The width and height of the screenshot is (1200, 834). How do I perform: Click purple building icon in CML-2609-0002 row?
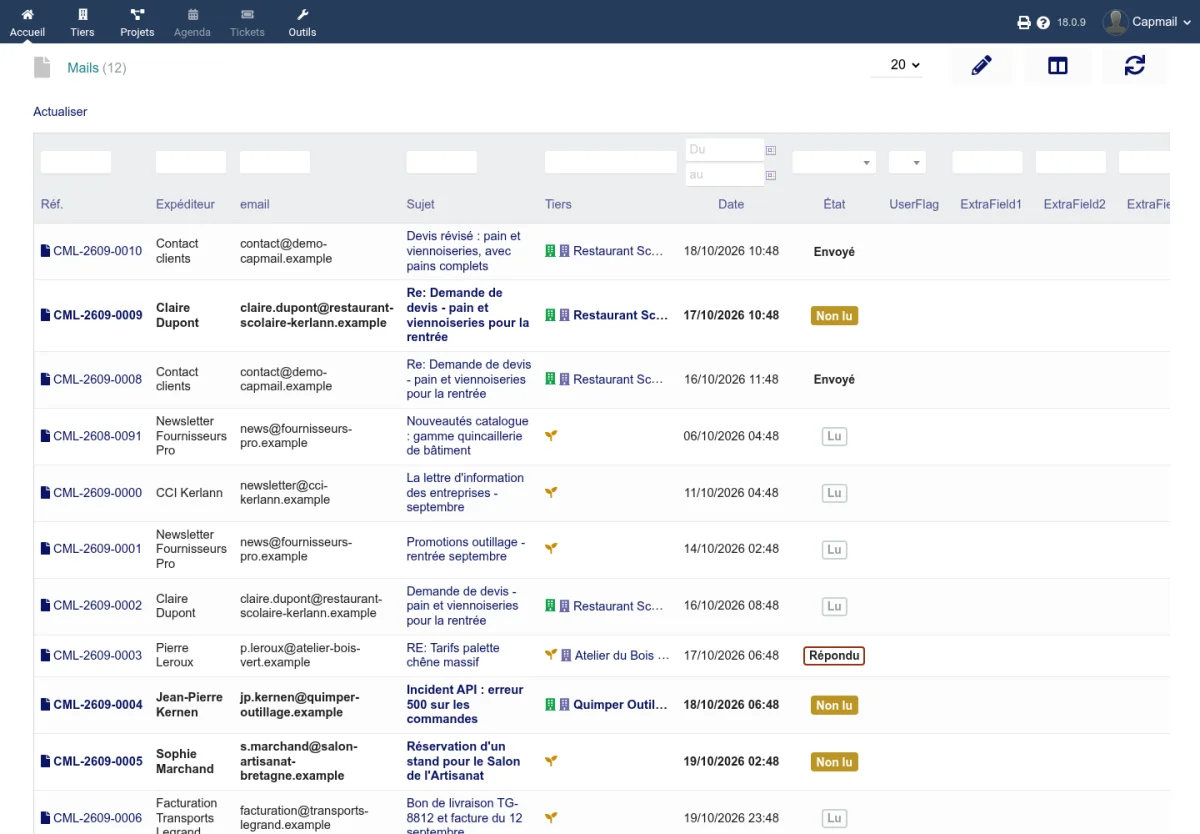coord(564,606)
